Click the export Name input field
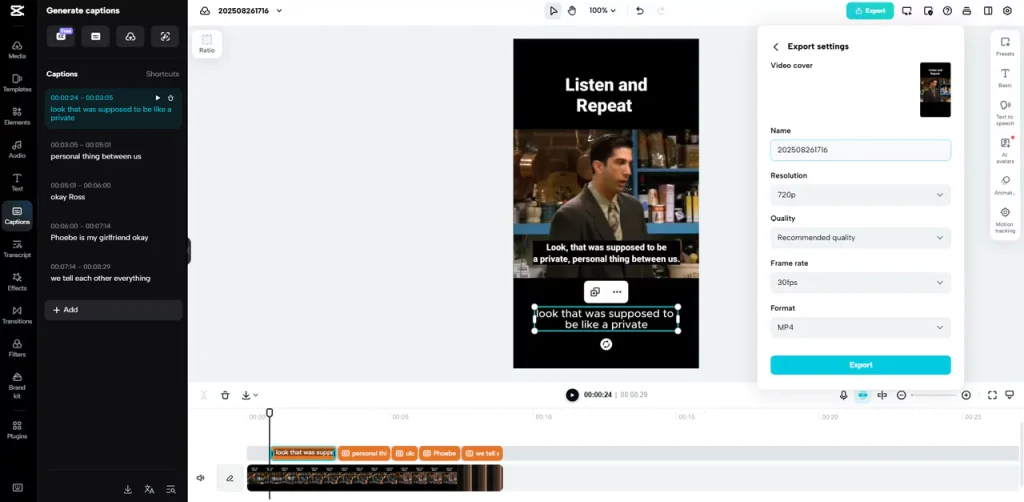Viewport: 1024px width, 502px height. (860, 150)
